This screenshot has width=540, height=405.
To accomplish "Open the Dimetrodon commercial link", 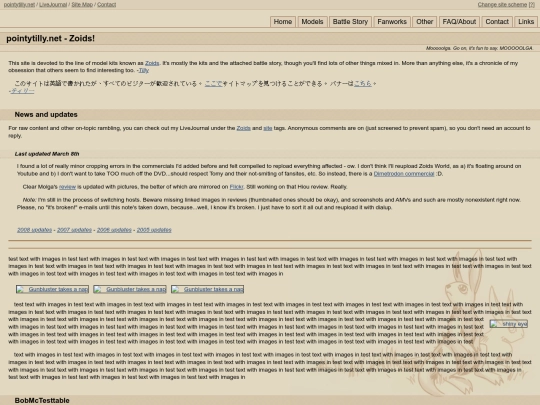I will pos(404,174).
